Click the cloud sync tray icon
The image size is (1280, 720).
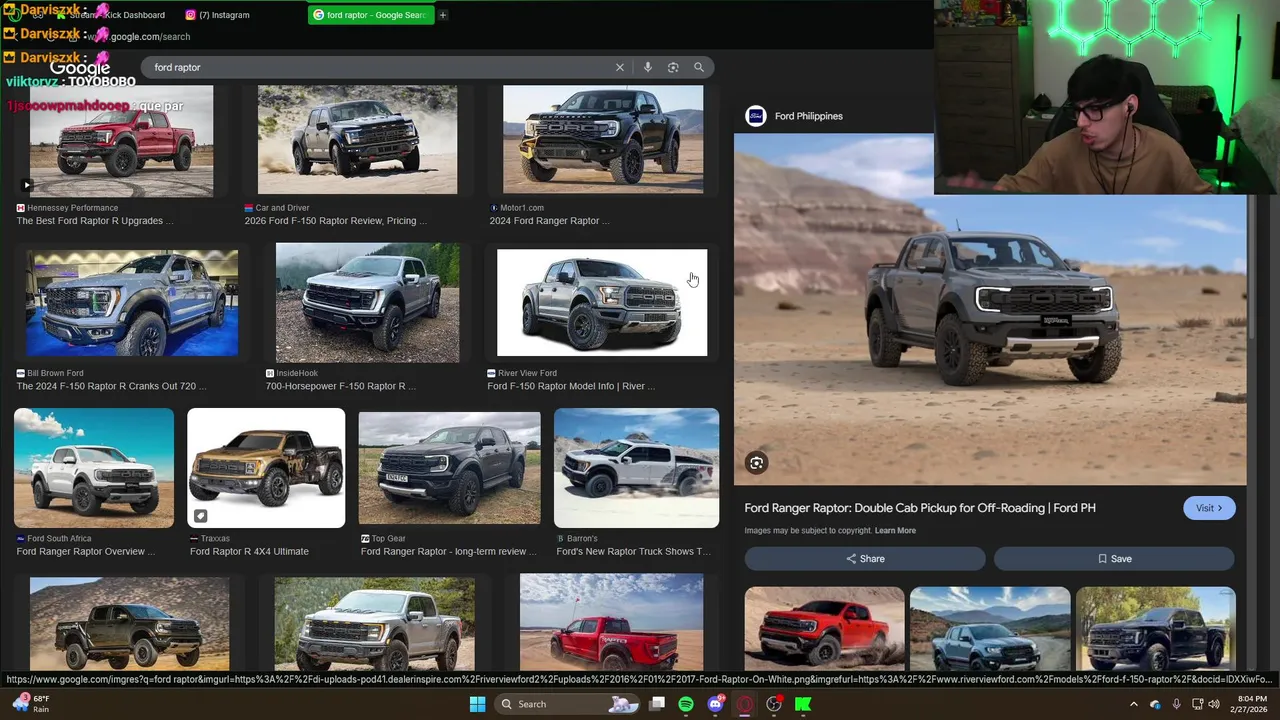(1155, 704)
